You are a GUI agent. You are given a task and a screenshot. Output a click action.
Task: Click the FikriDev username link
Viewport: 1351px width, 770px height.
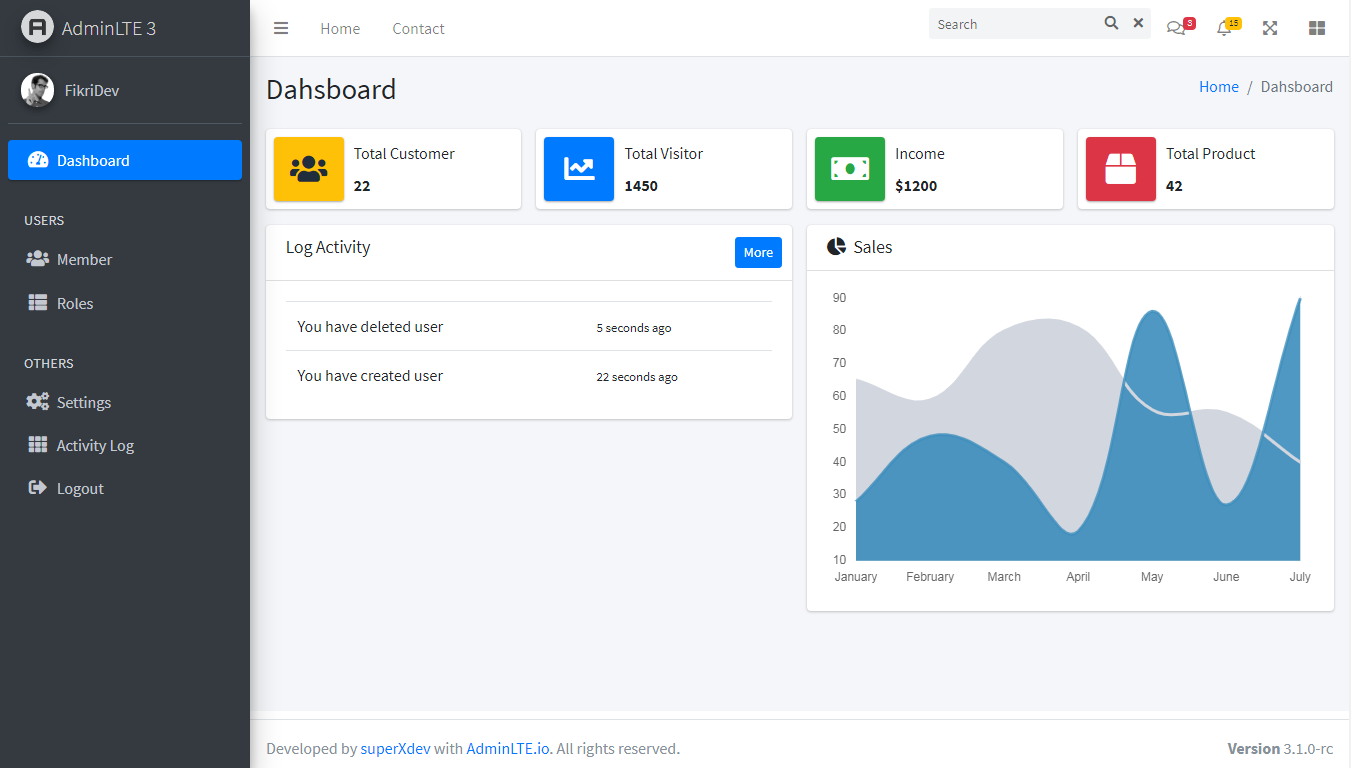tap(92, 90)
